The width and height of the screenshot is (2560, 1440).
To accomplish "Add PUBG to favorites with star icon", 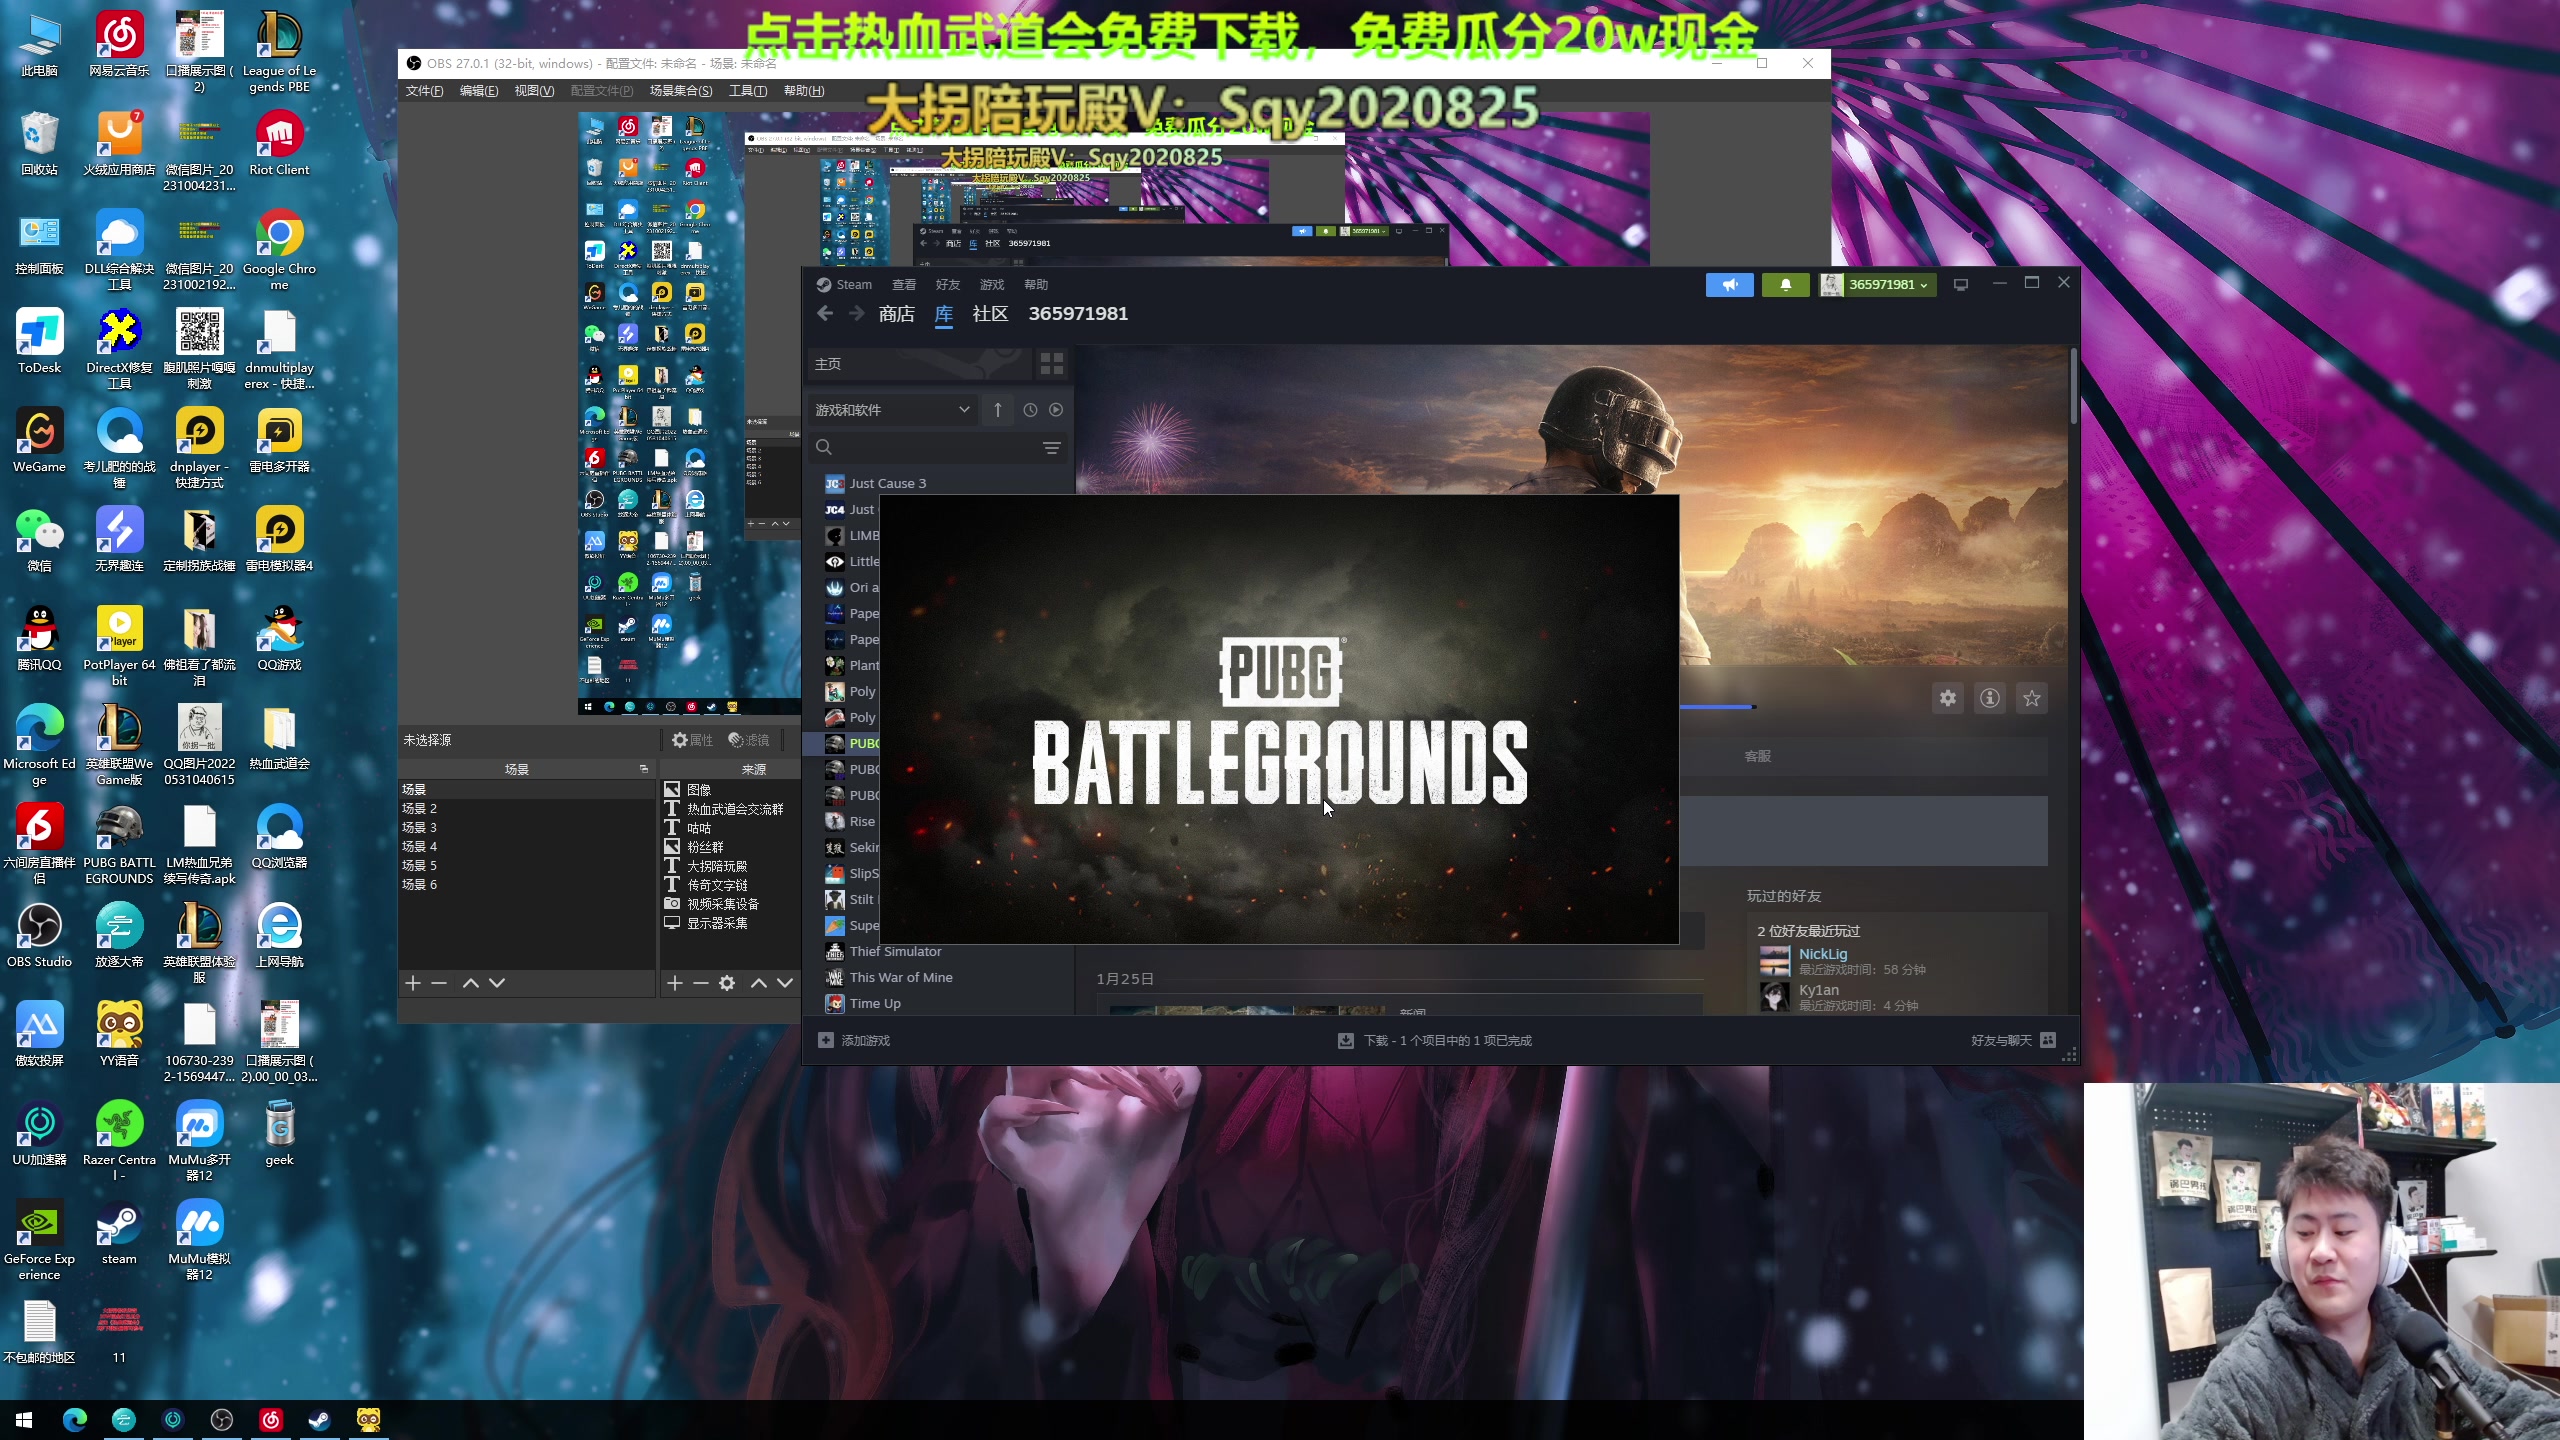I will [x=2031, y=698].
